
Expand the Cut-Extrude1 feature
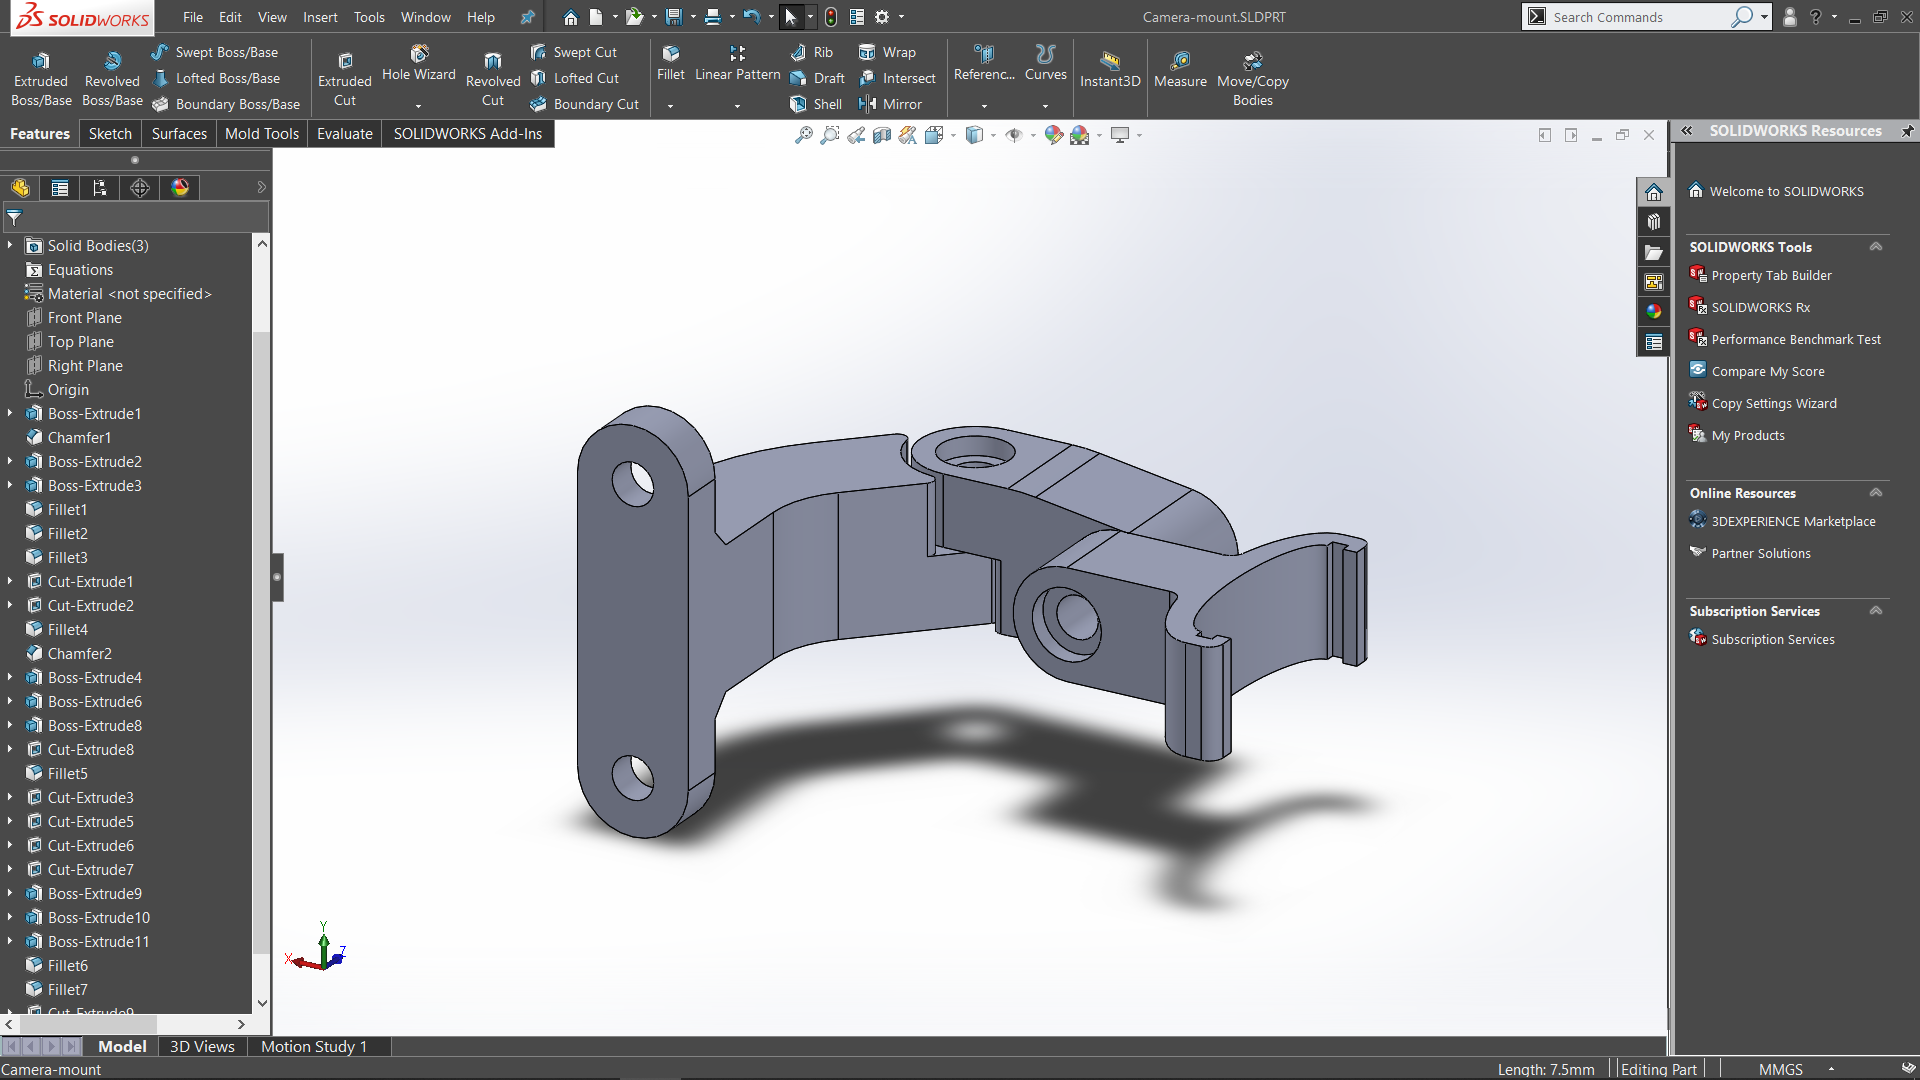coord(10,581)
